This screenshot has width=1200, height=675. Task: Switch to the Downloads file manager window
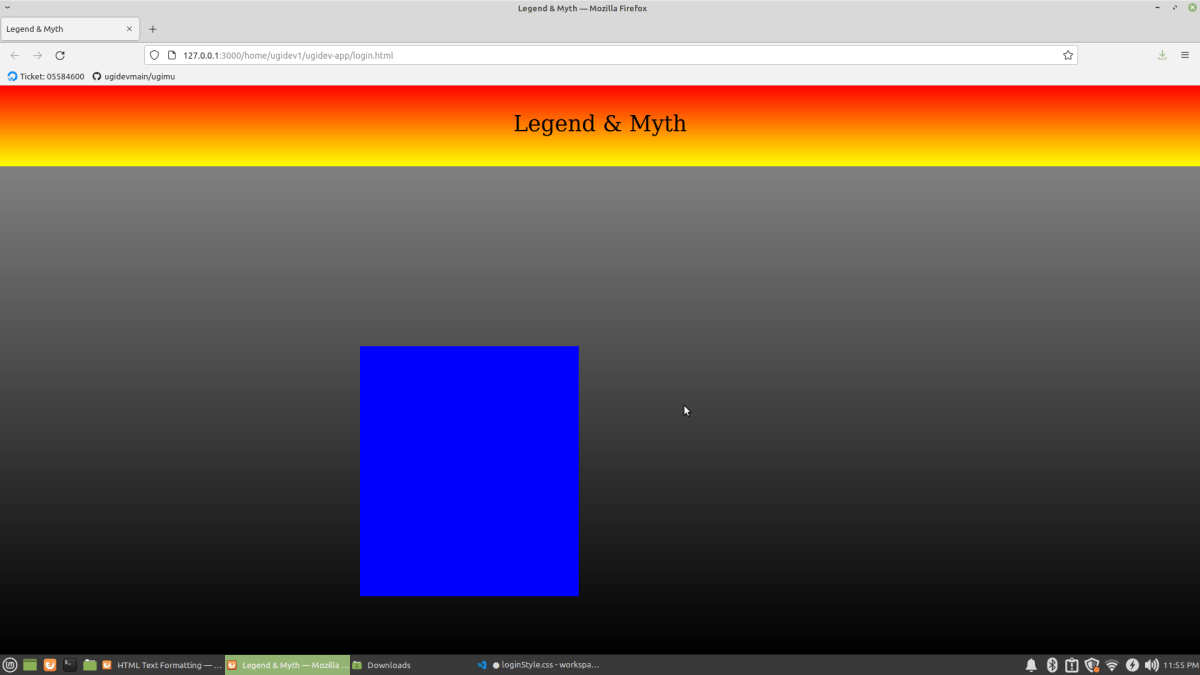click(412, 665)
